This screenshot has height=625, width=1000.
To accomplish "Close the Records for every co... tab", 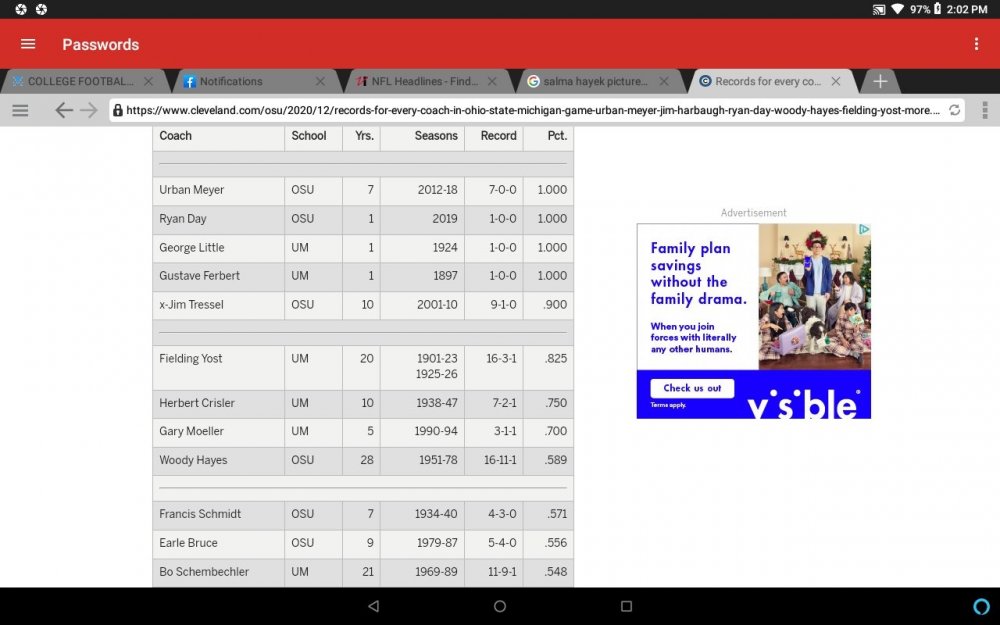I will pos(836,81).
